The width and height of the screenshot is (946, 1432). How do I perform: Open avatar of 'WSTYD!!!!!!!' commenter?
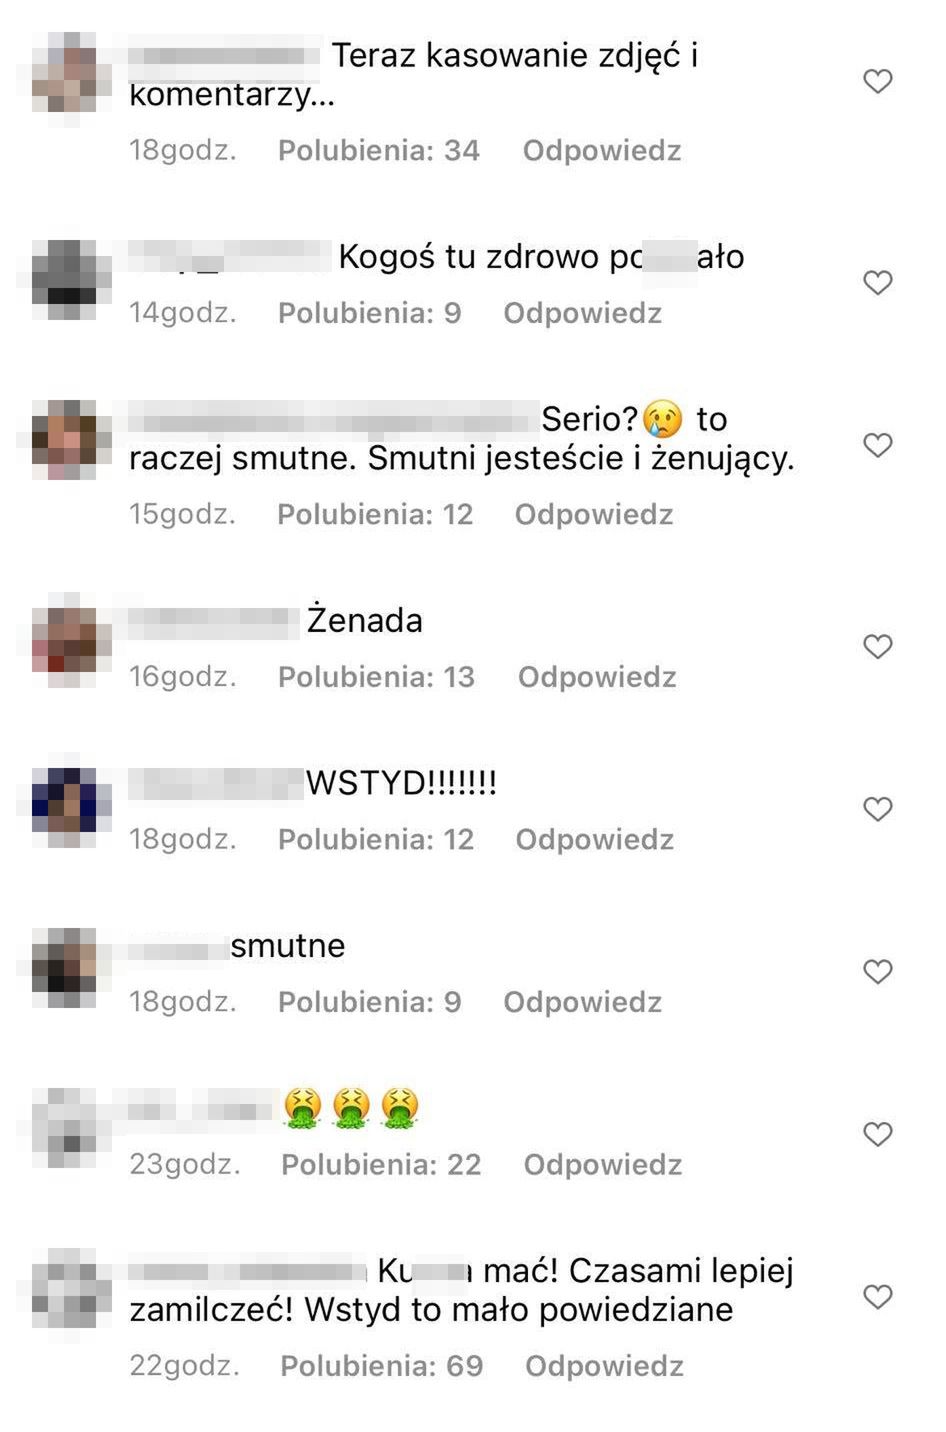click(71, 800)
